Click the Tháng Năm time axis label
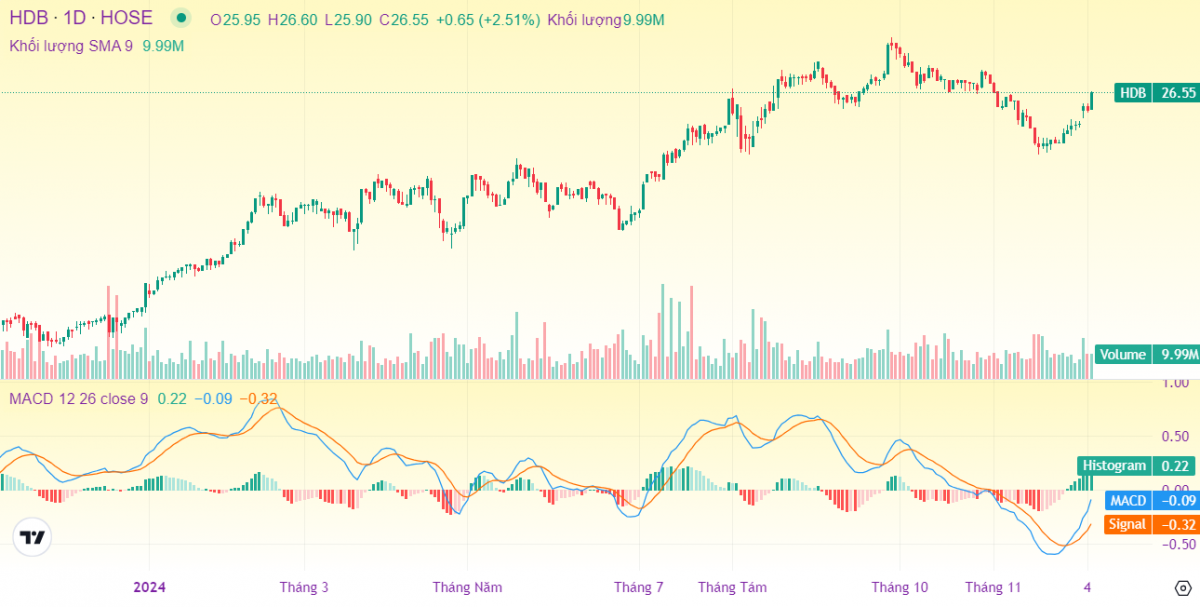This screenshot has width=1200, height=607. point(467,587)
